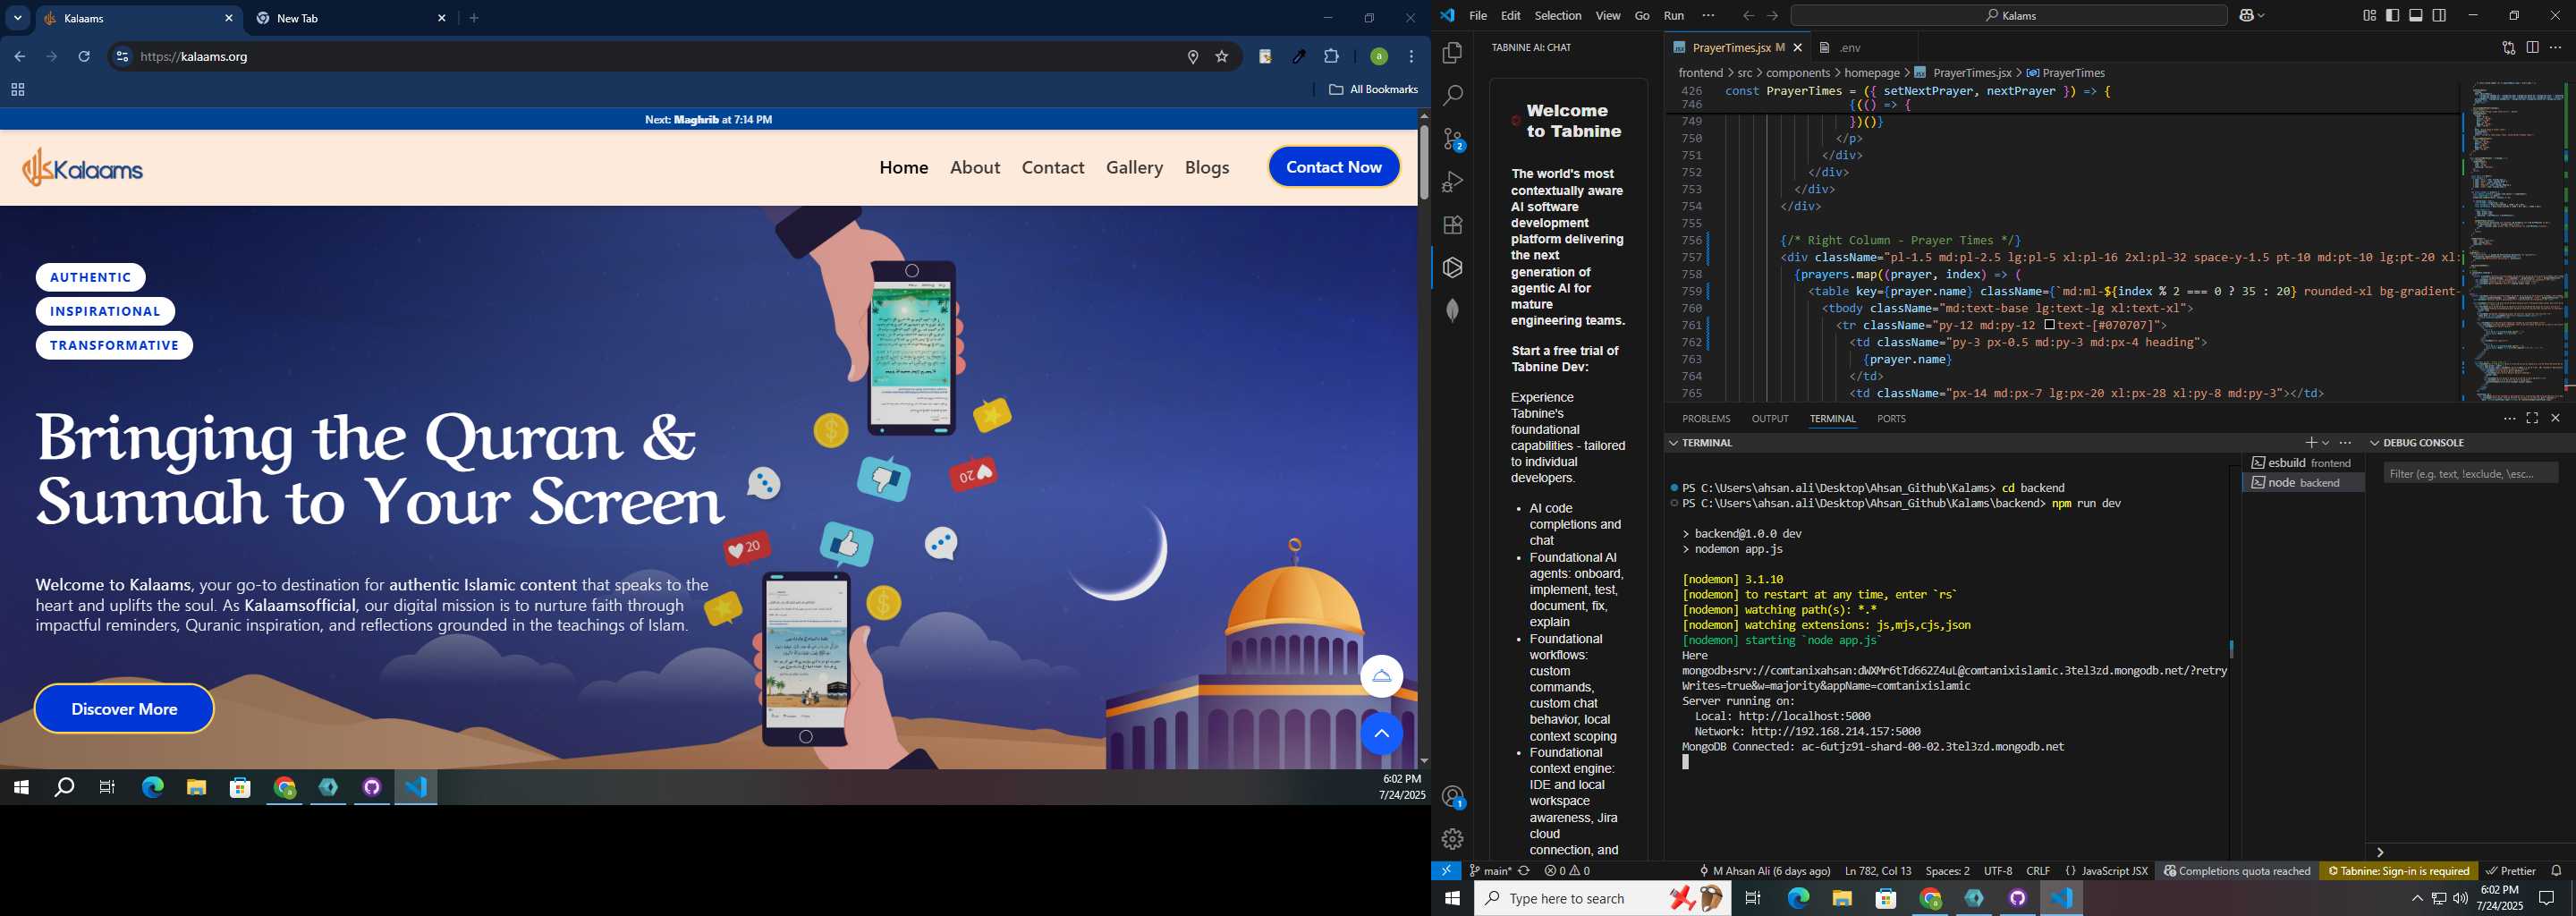Create a new terminal with plus icon
The image size is (2576, 916).
coord(2310,442)
